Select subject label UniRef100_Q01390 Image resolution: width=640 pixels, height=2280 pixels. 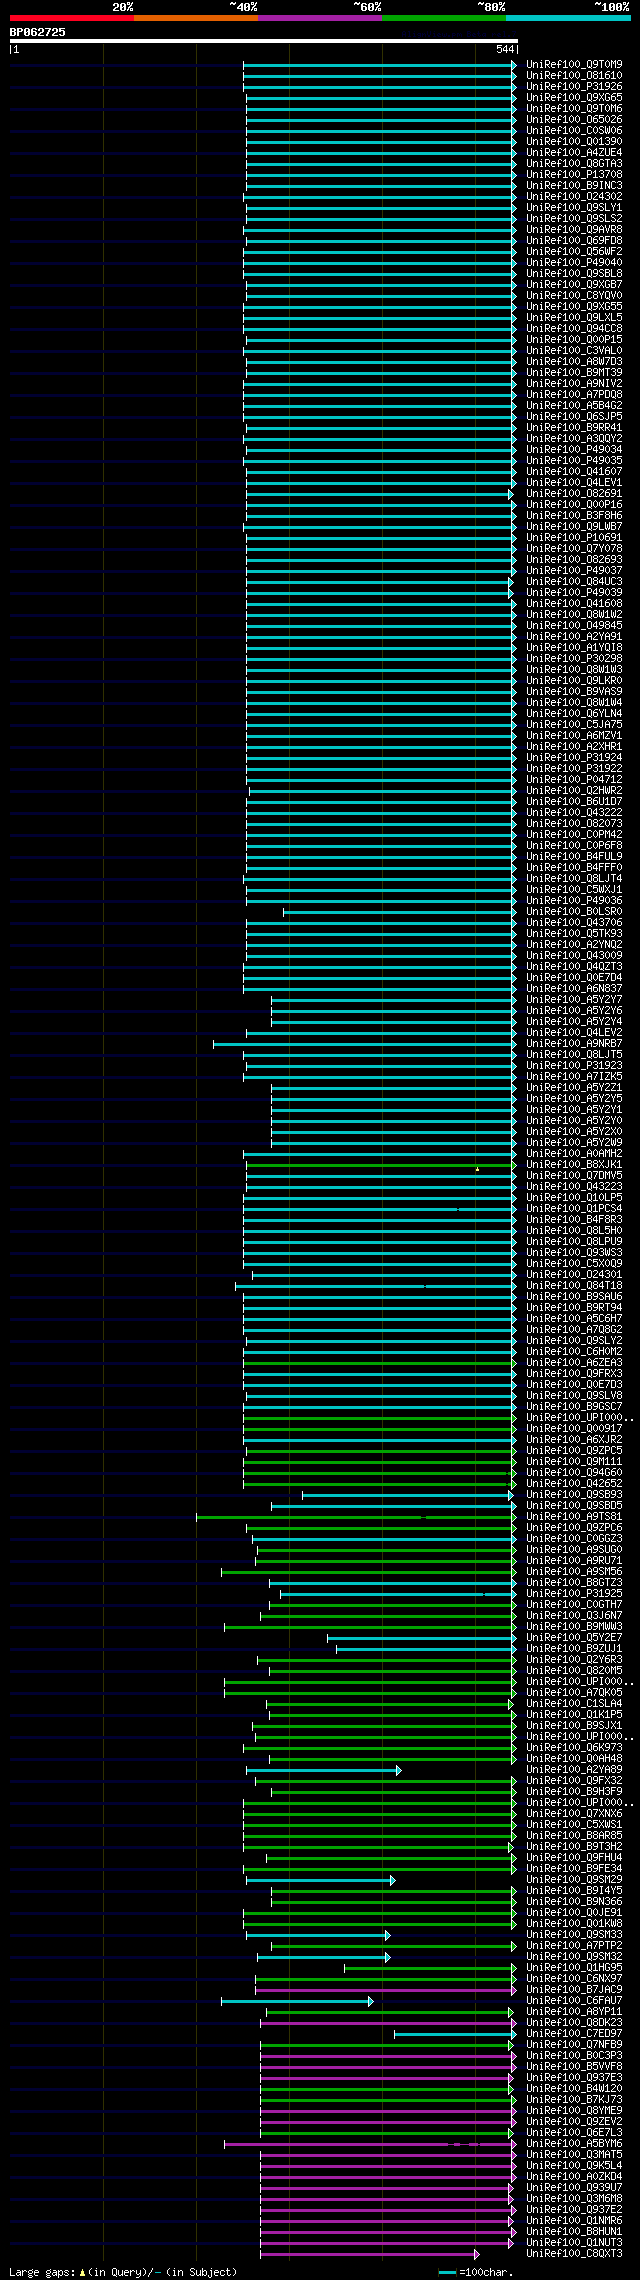(574, 141)
